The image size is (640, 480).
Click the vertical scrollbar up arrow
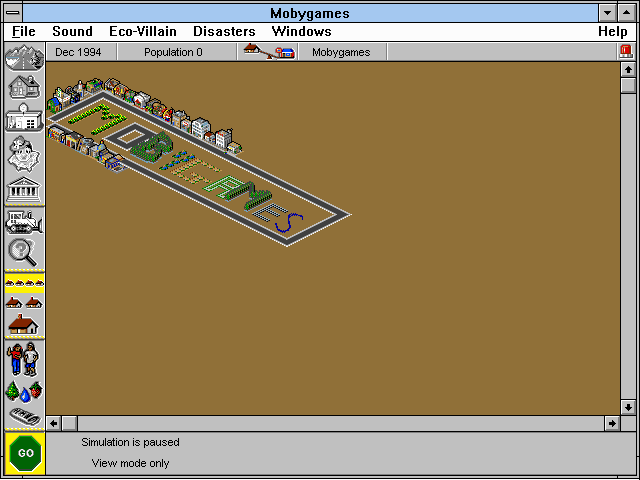(628, 70)
